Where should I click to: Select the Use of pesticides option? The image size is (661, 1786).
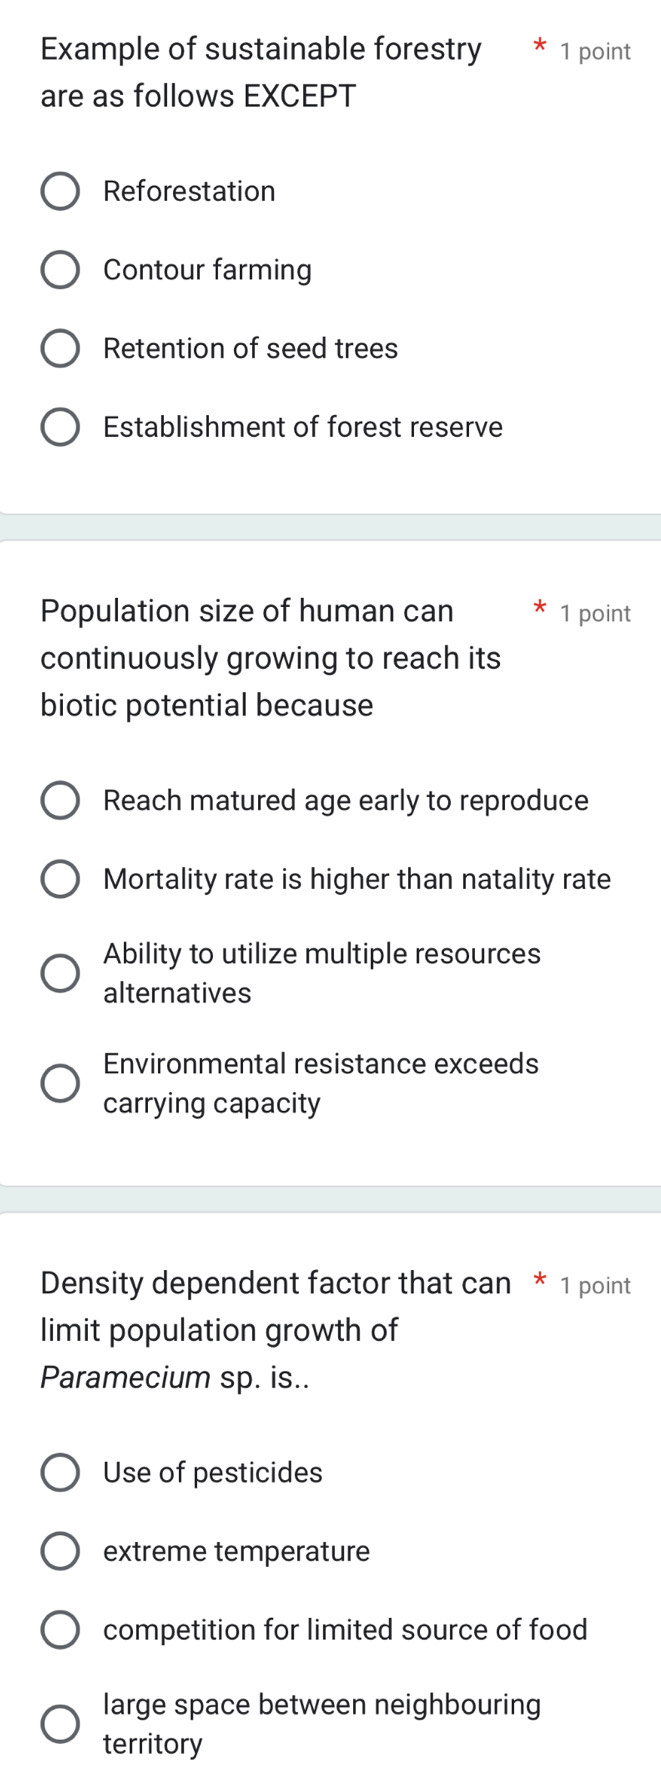(x=60, y=1472)
